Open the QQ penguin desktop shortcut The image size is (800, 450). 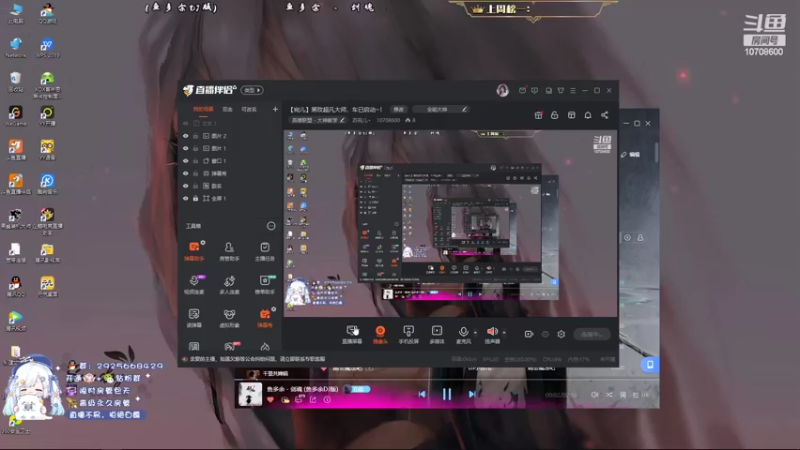coord(15,286)
